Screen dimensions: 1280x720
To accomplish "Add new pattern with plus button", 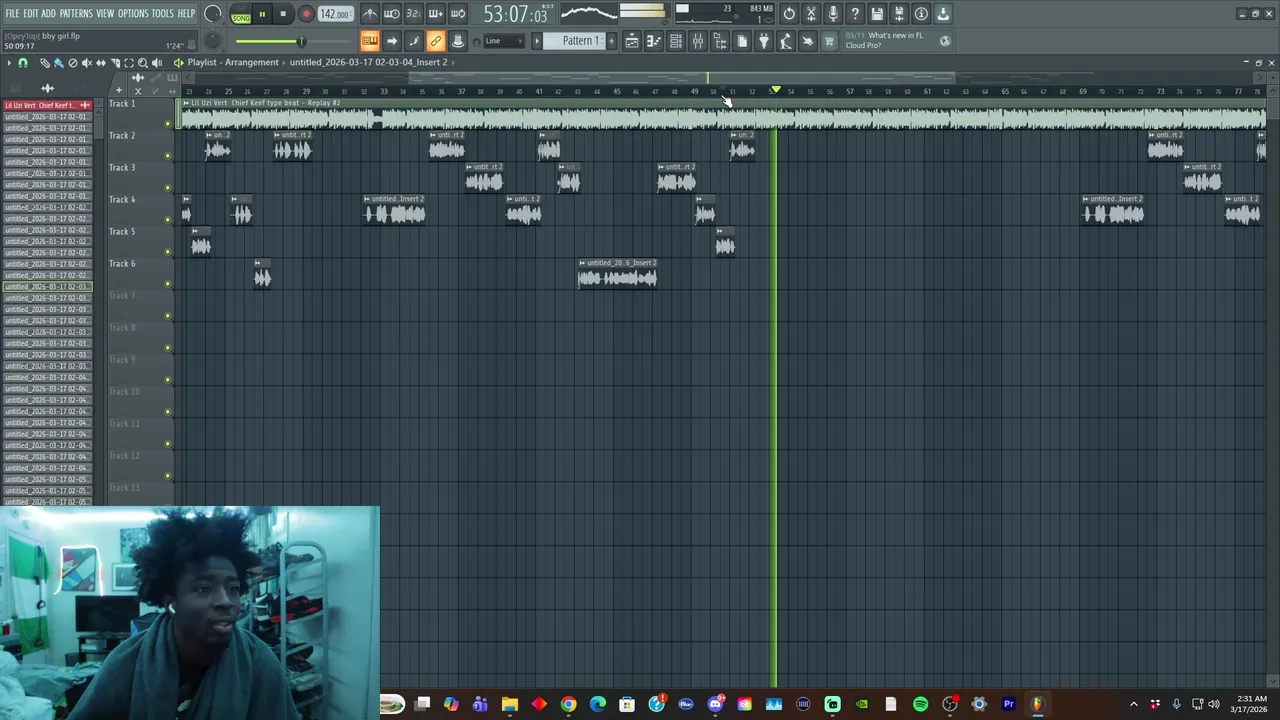I will (612, 41).
